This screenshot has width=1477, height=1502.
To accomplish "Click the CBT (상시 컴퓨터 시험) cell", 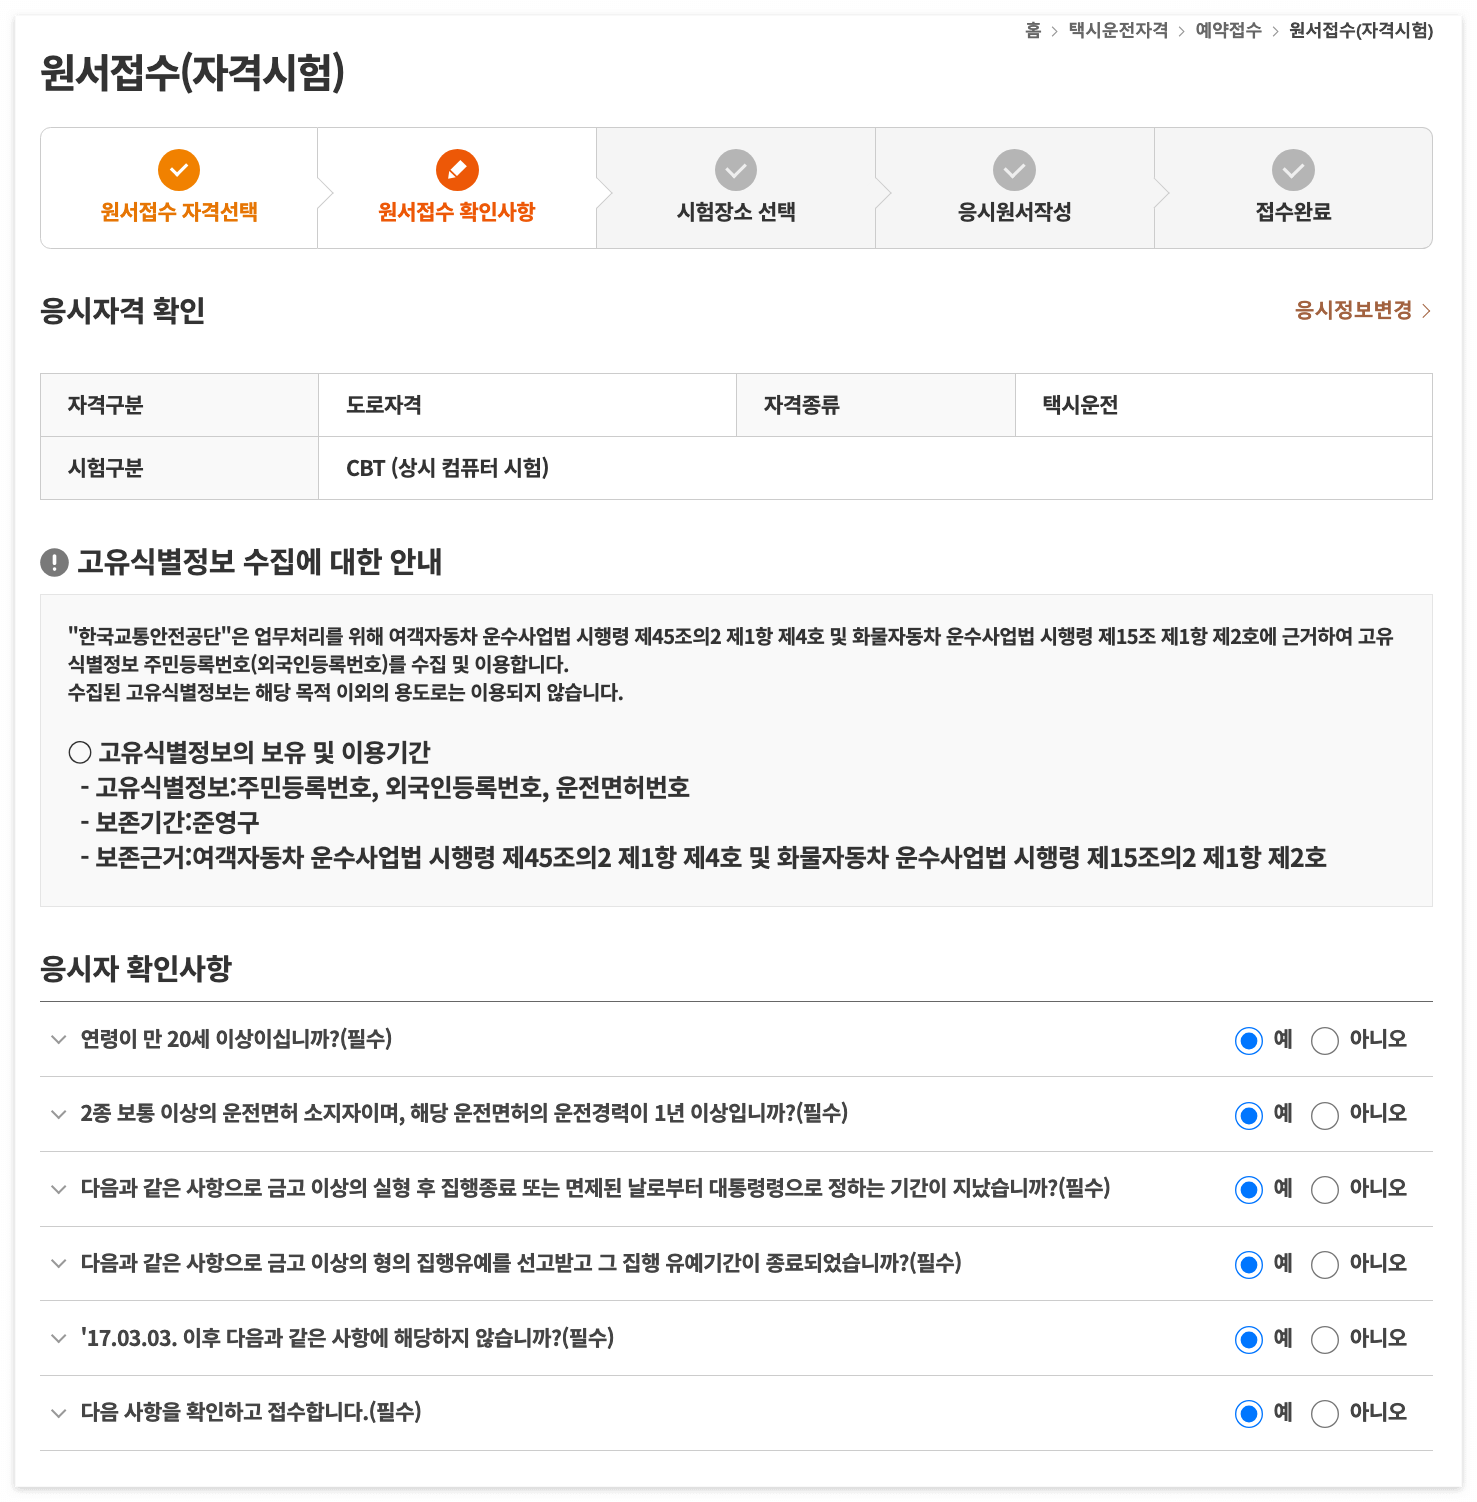I will [875, 468].
